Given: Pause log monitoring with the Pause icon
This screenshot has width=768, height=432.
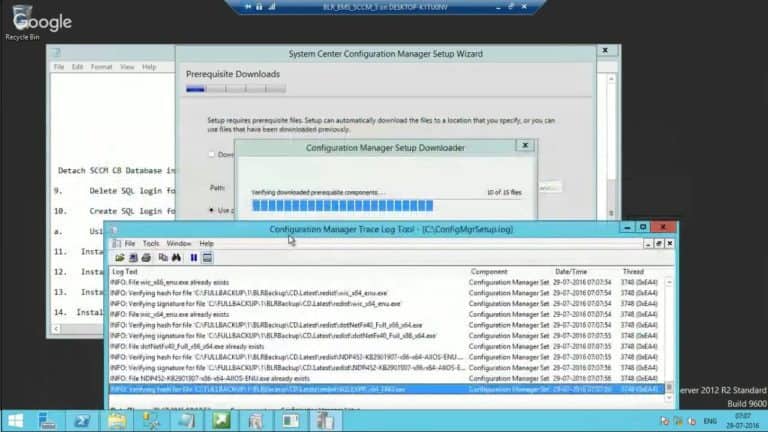Looking at the screenshot, I should point(194,258).
